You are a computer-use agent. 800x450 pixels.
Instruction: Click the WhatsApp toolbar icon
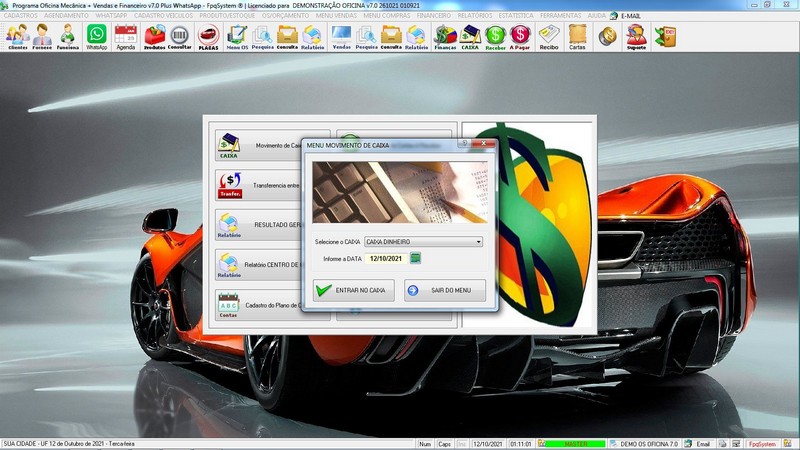point(96,37)
